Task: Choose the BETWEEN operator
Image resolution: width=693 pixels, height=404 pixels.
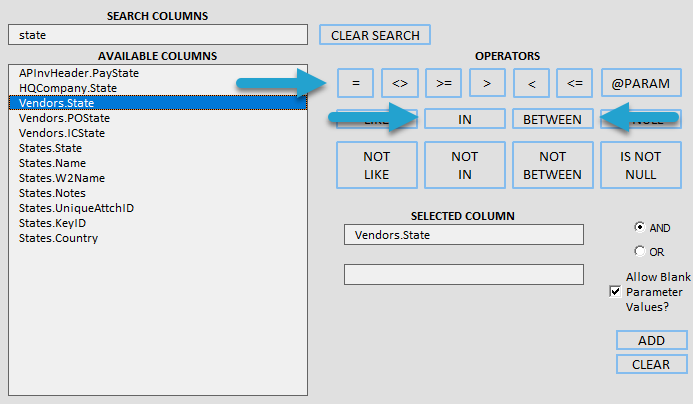Action: (x=552, y=119)
